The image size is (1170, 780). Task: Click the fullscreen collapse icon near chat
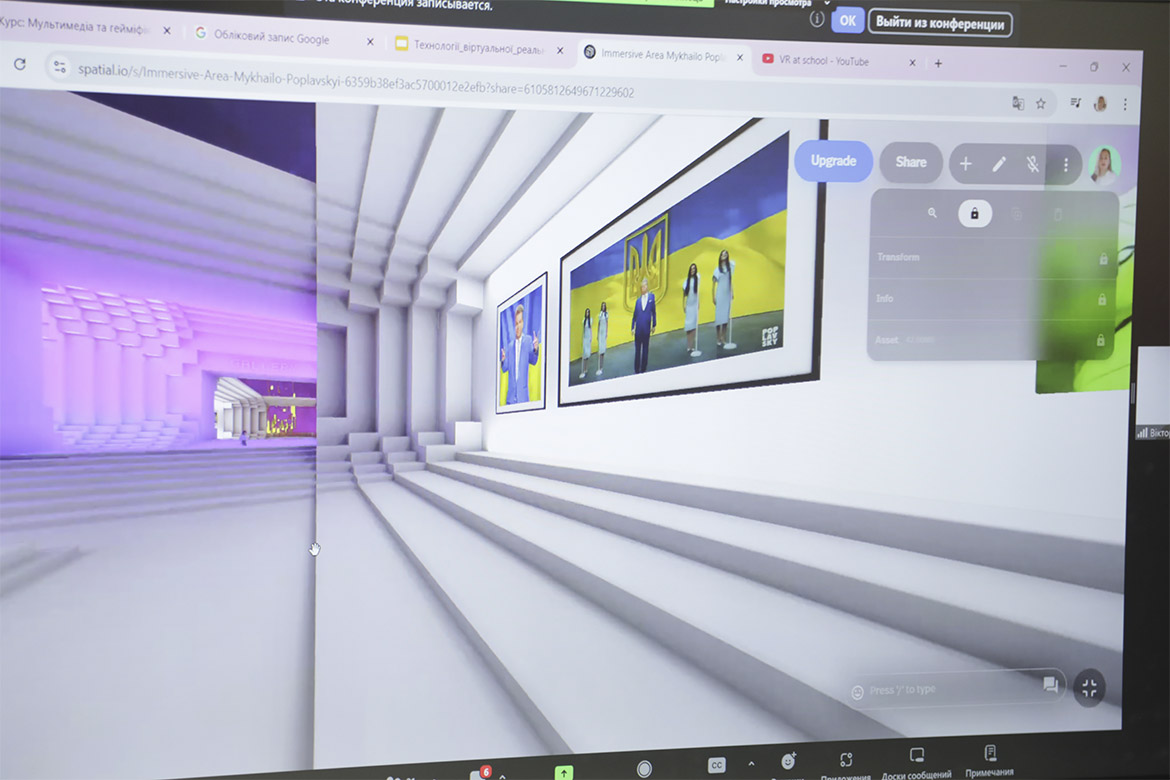coord(1089,688)
